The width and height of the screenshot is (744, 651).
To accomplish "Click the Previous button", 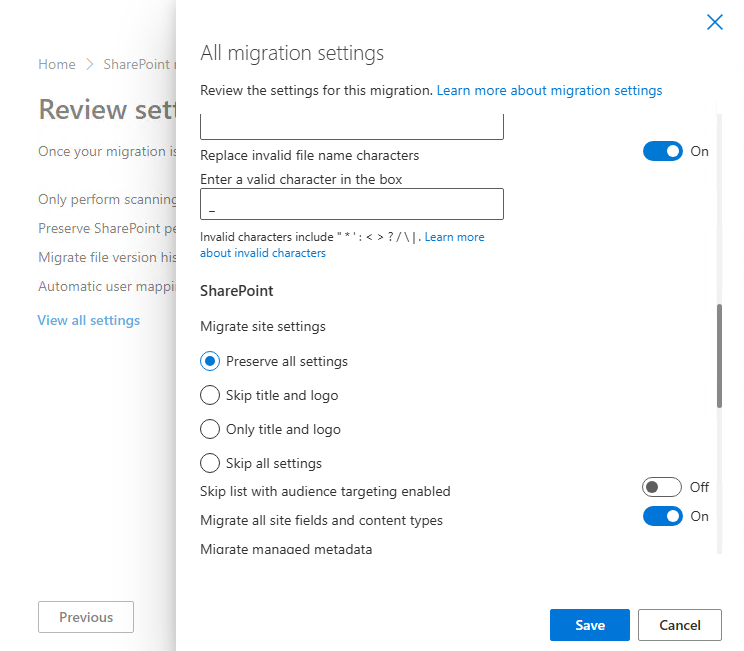I will [x=86, y=617].
